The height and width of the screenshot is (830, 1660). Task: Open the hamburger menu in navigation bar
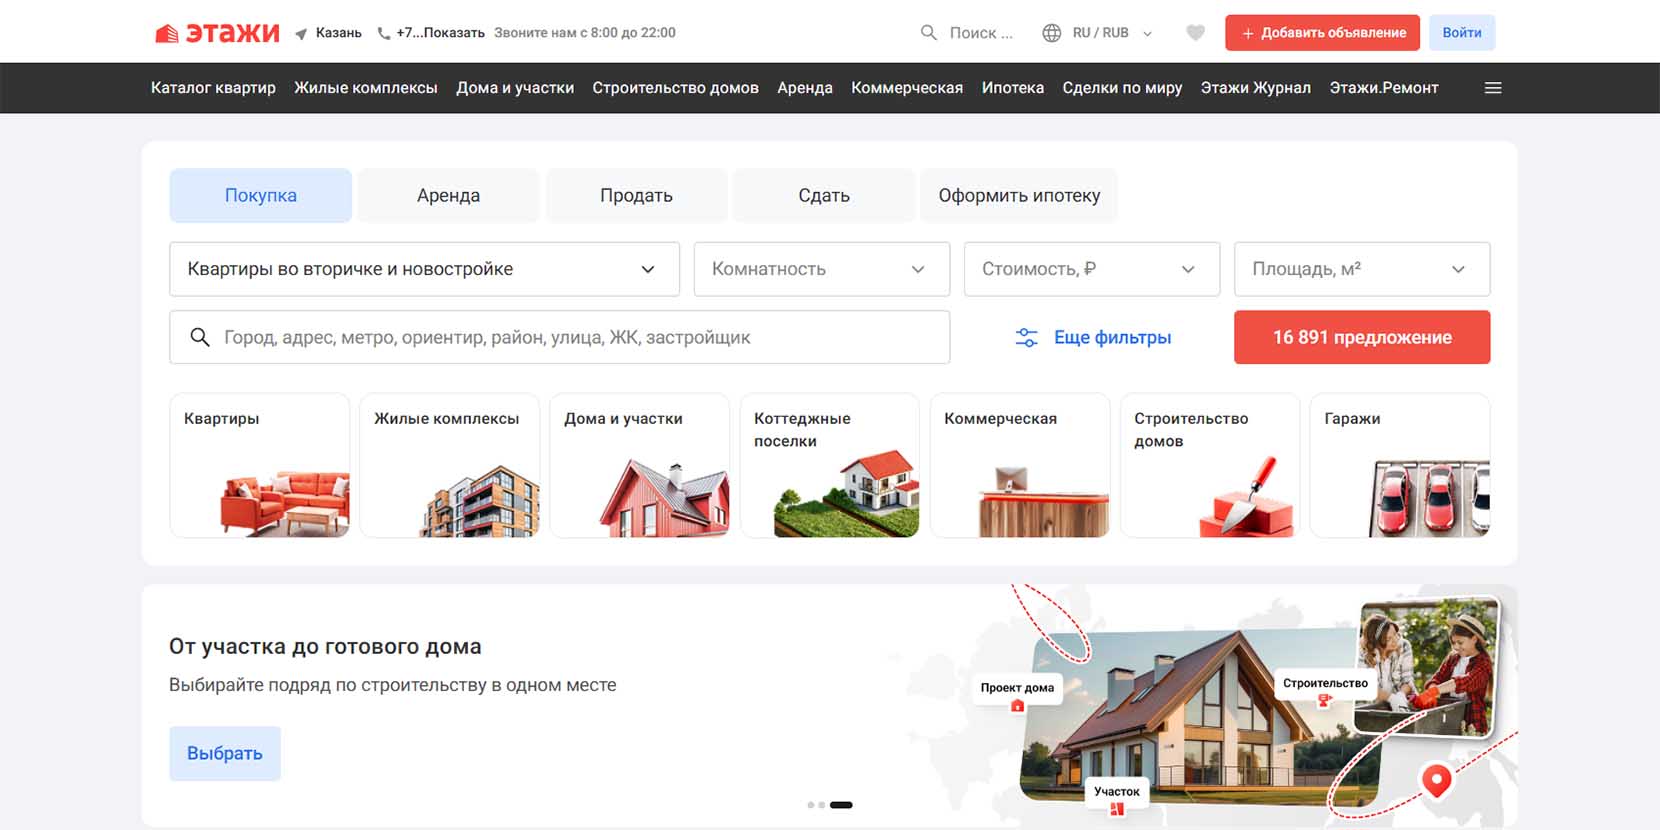pos(1493,88)
